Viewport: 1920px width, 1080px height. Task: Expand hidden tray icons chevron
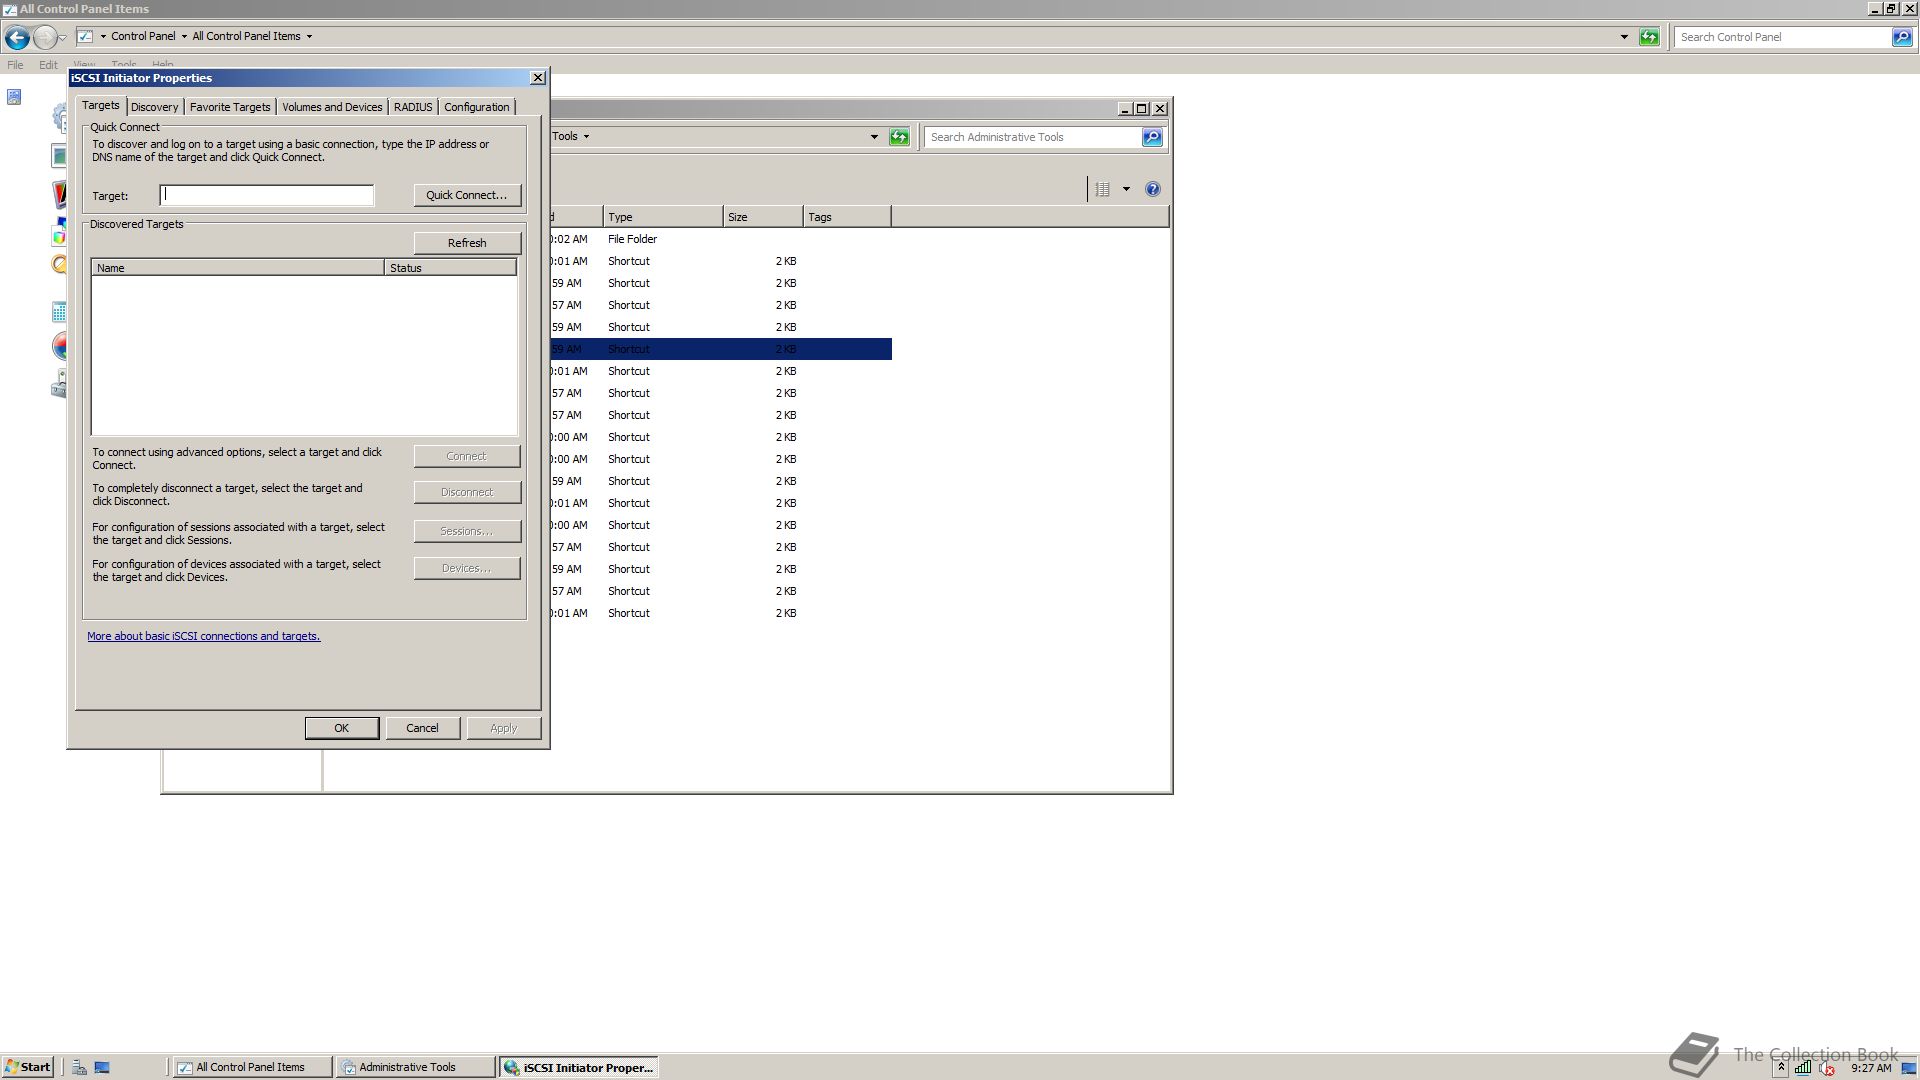click(1781, 1067)
